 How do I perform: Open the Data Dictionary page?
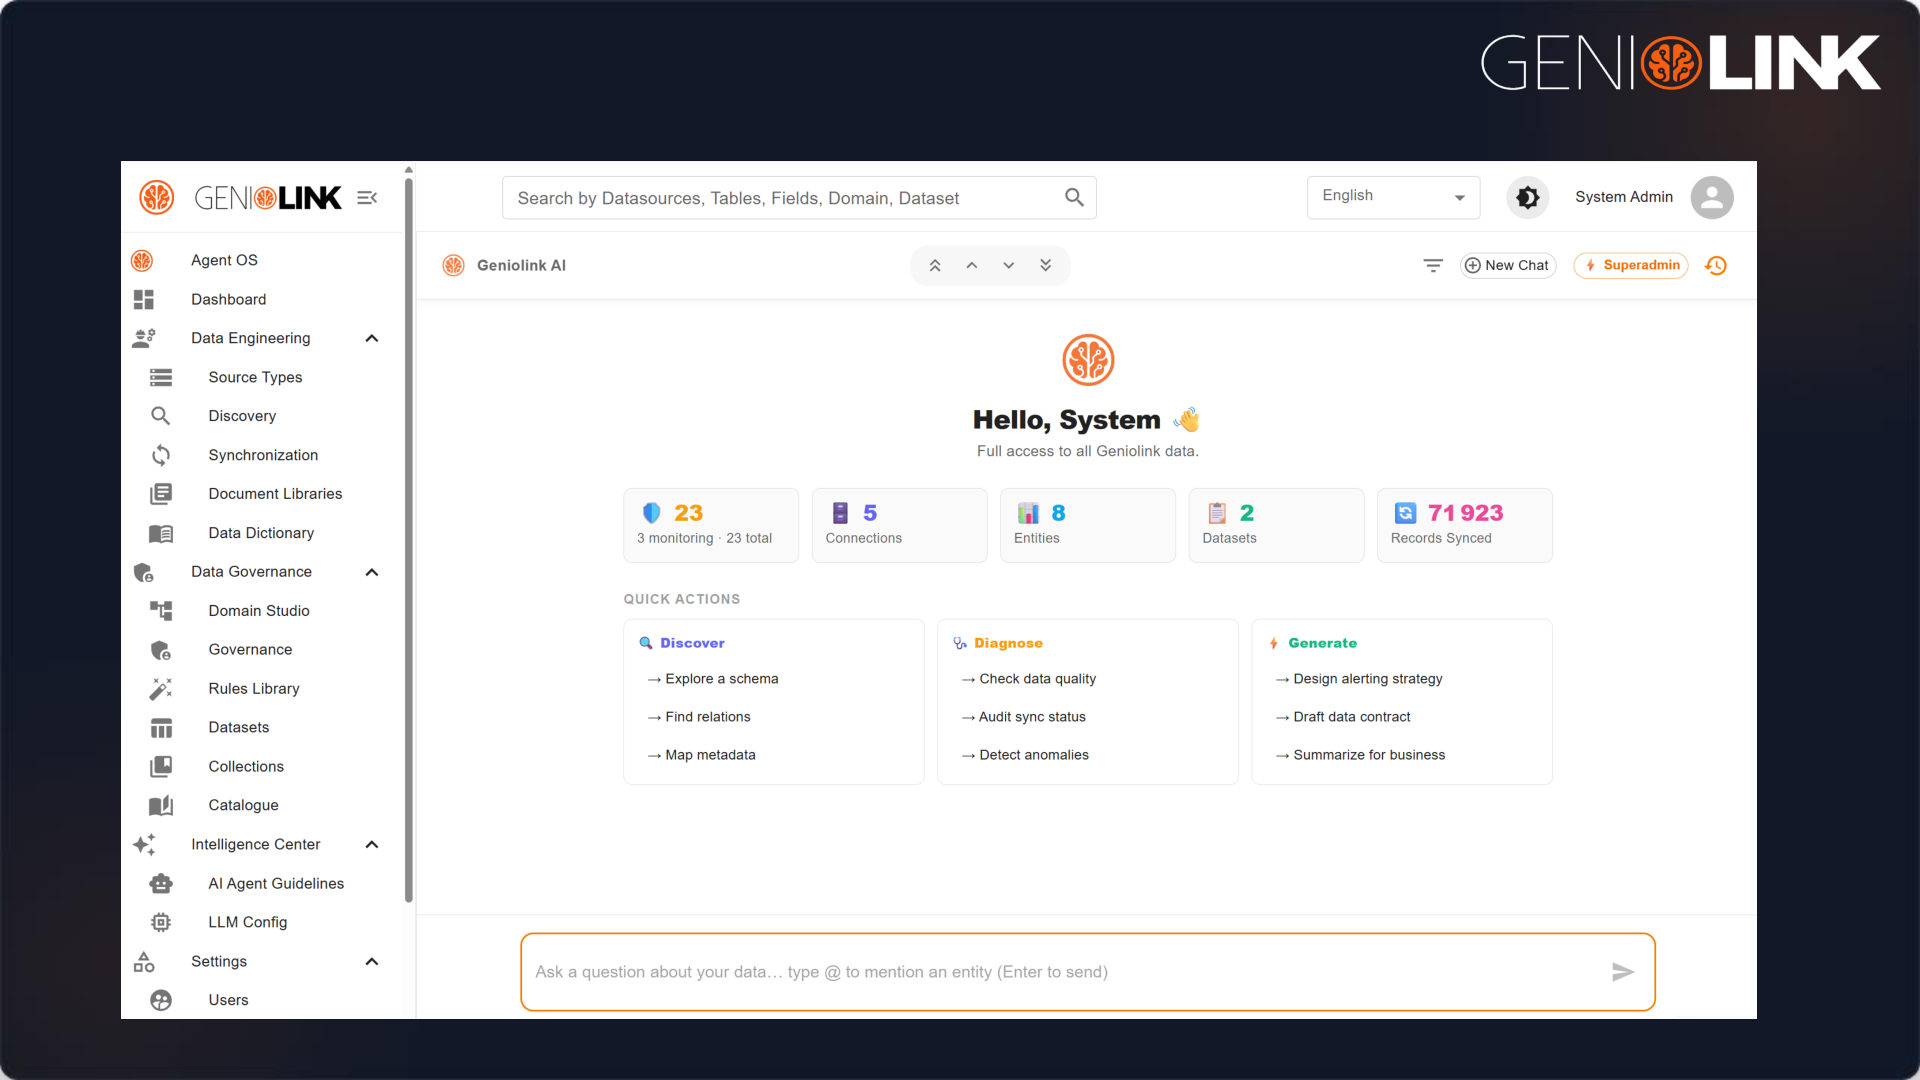click(261, 533)
